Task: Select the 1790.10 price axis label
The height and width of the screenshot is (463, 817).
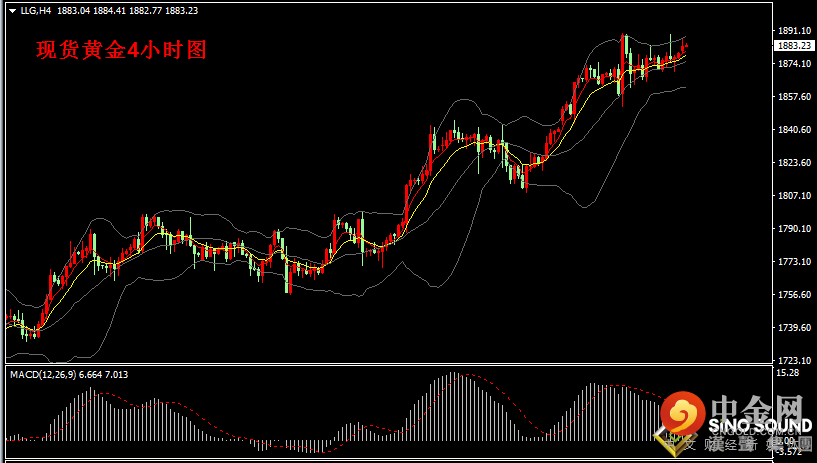Action: 794,229
